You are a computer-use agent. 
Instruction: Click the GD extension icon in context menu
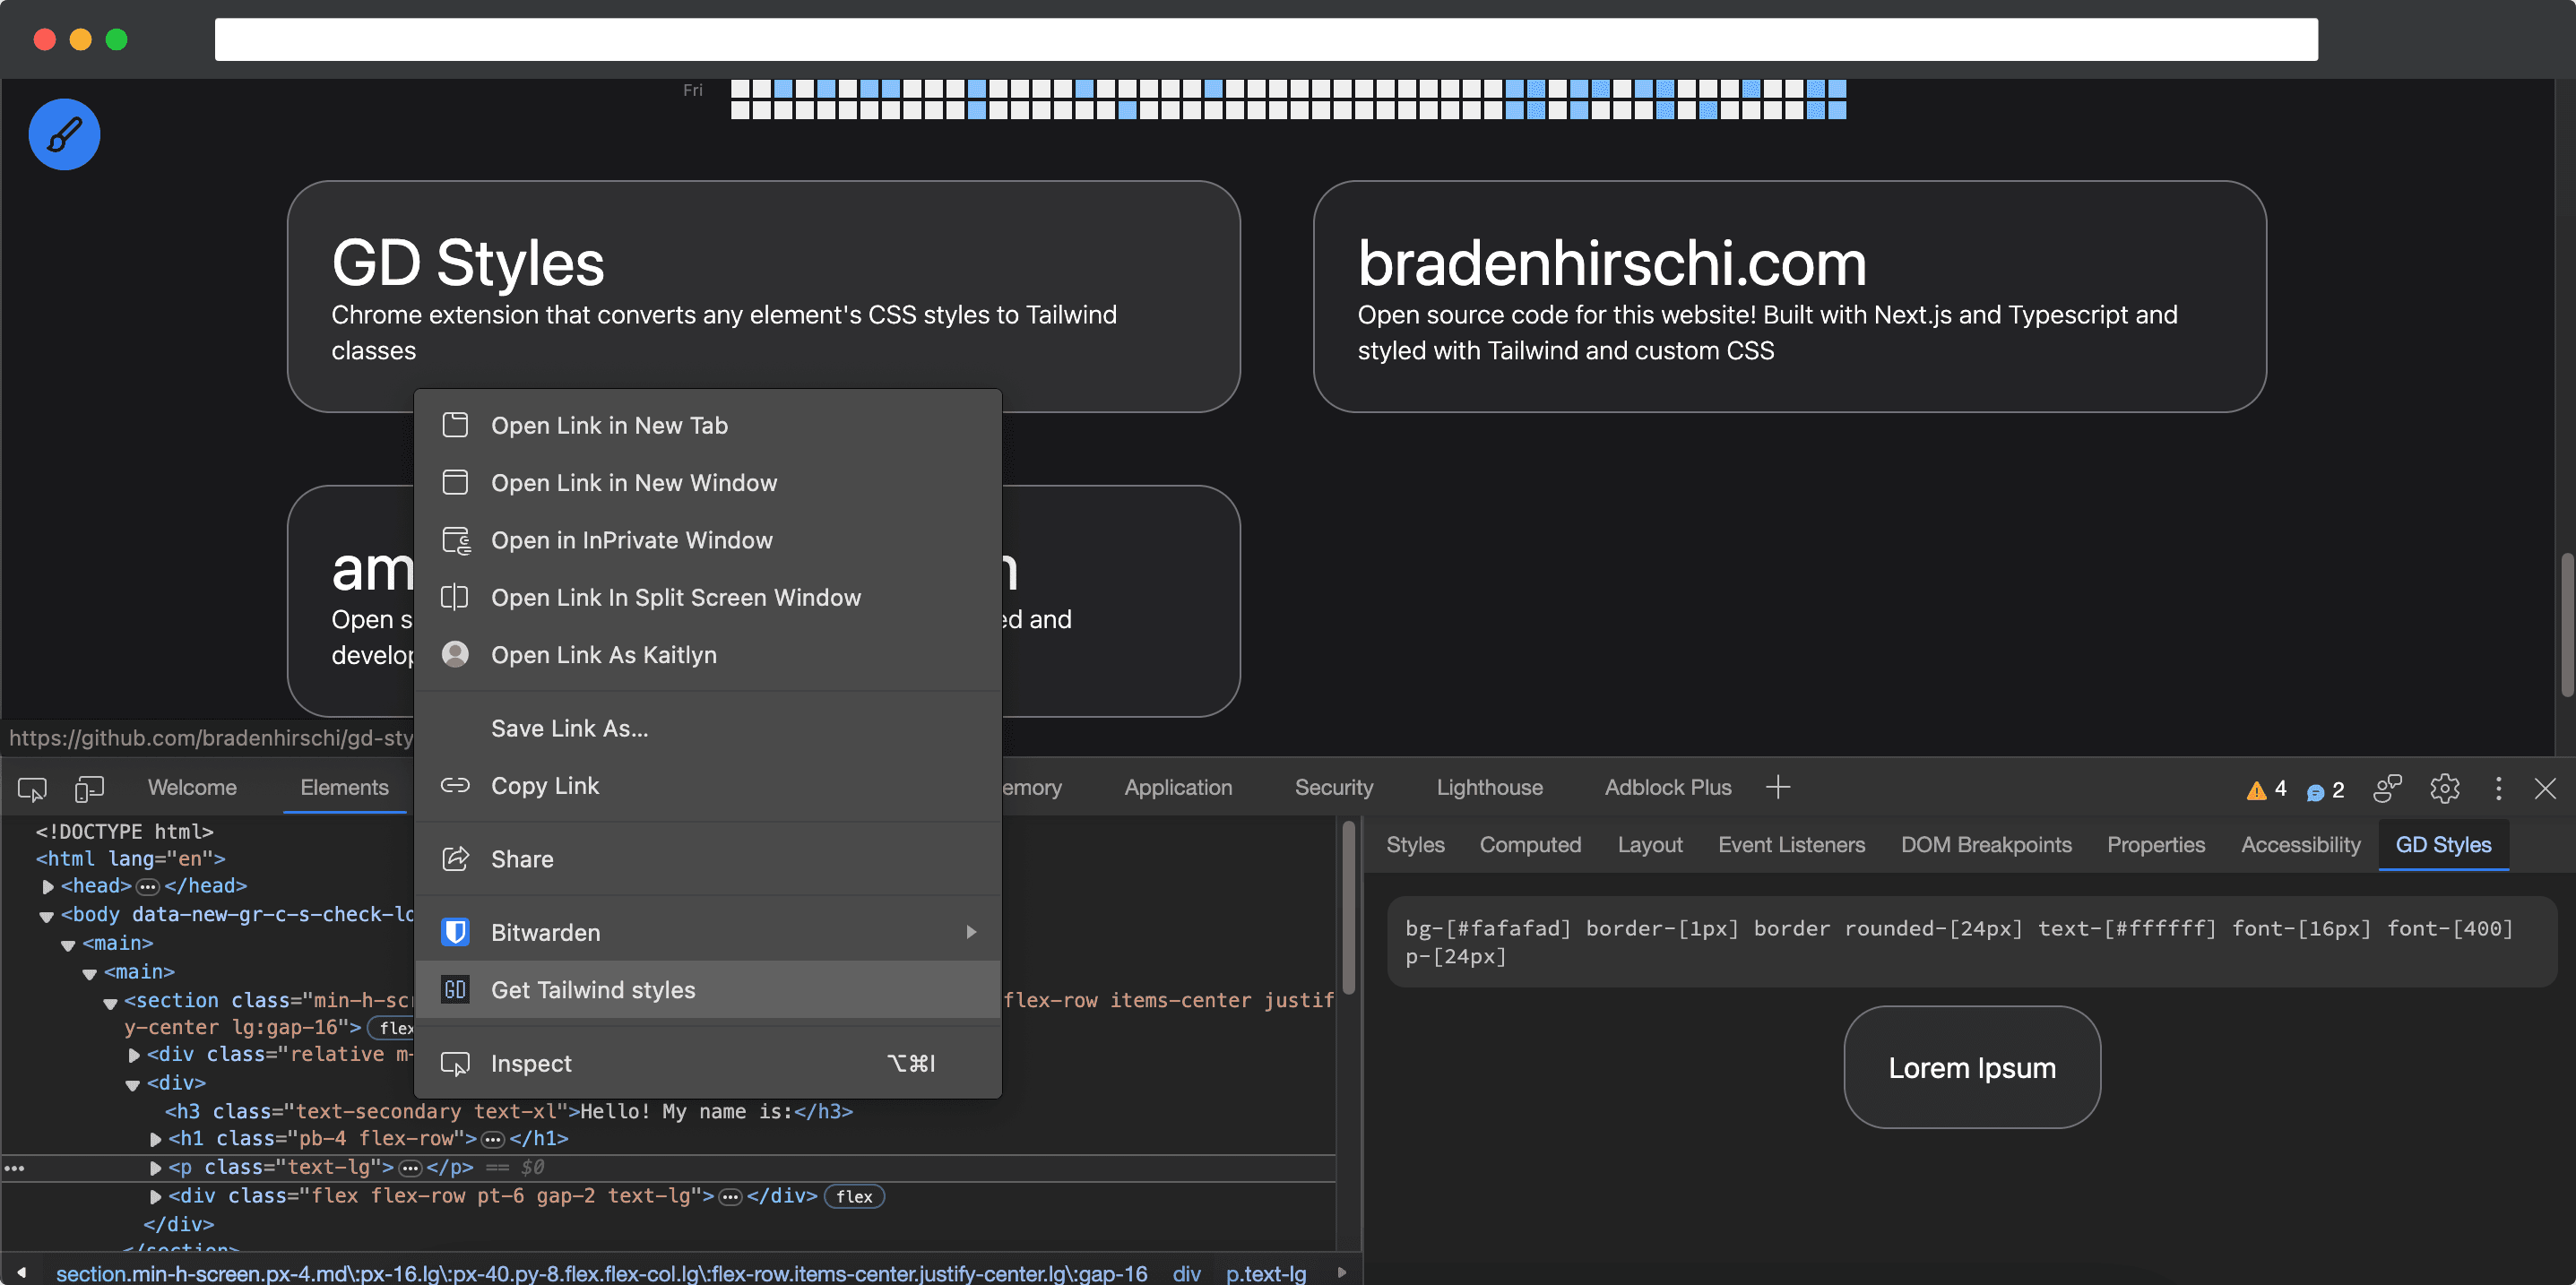point(455,989)
